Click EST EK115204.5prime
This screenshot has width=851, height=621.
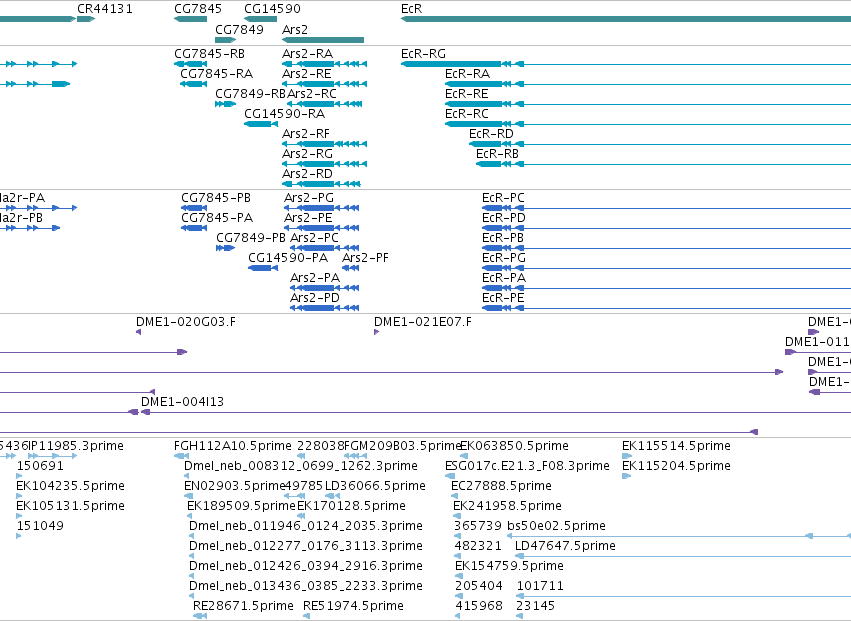[x=676, y=466]
